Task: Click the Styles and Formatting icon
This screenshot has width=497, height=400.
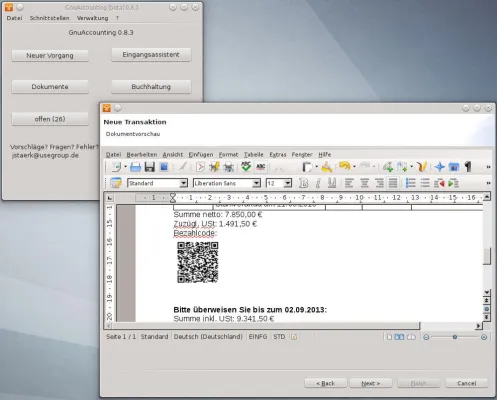Action: (116, 183)
